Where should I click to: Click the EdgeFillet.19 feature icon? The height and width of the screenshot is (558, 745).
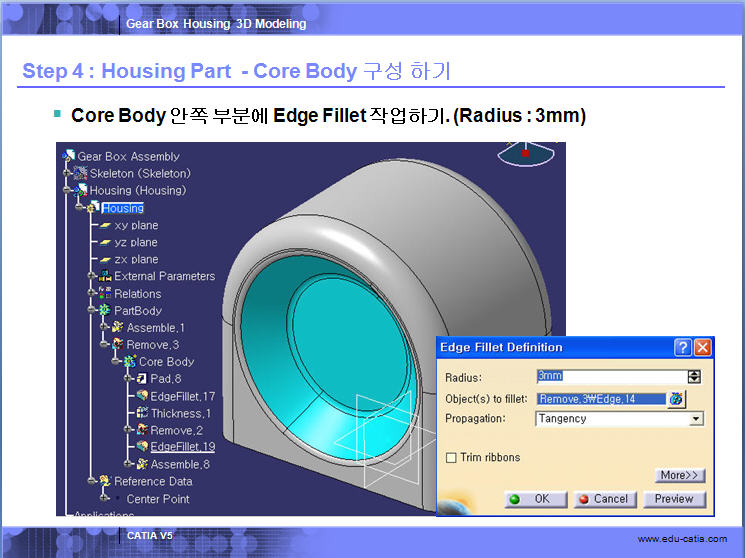click(142, 447)
